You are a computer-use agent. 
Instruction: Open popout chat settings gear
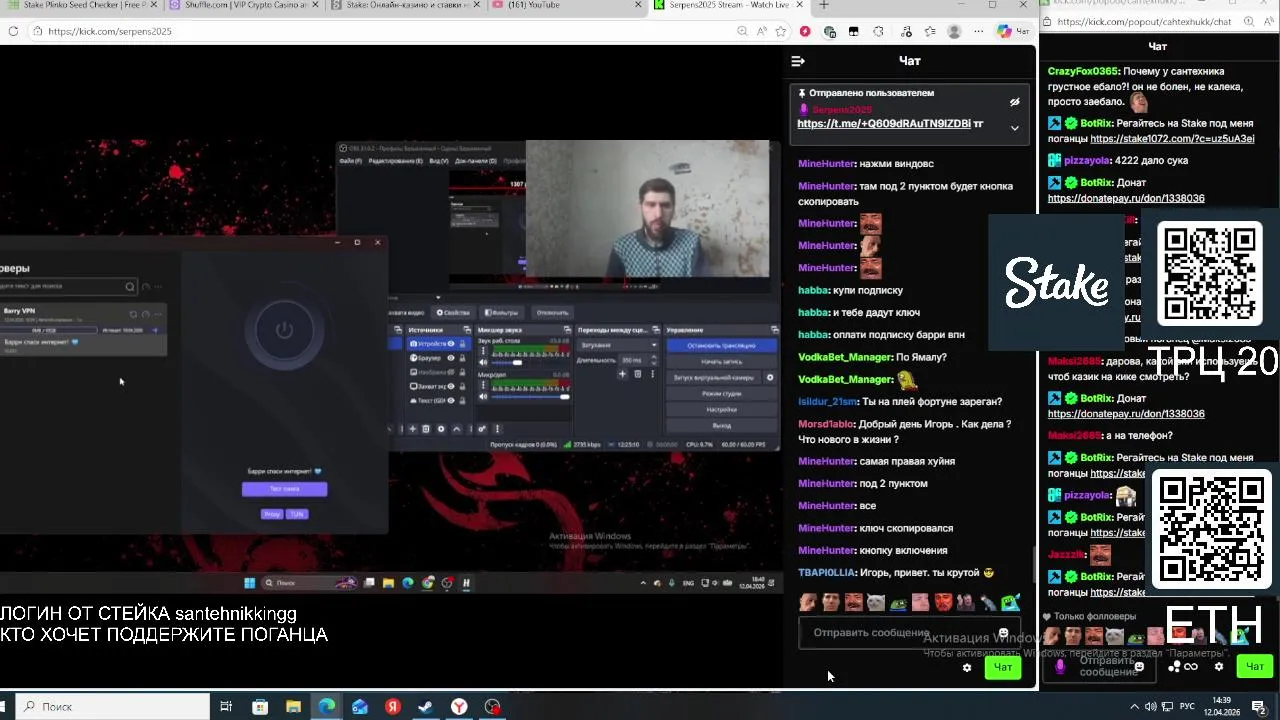tap(1218, 667)
